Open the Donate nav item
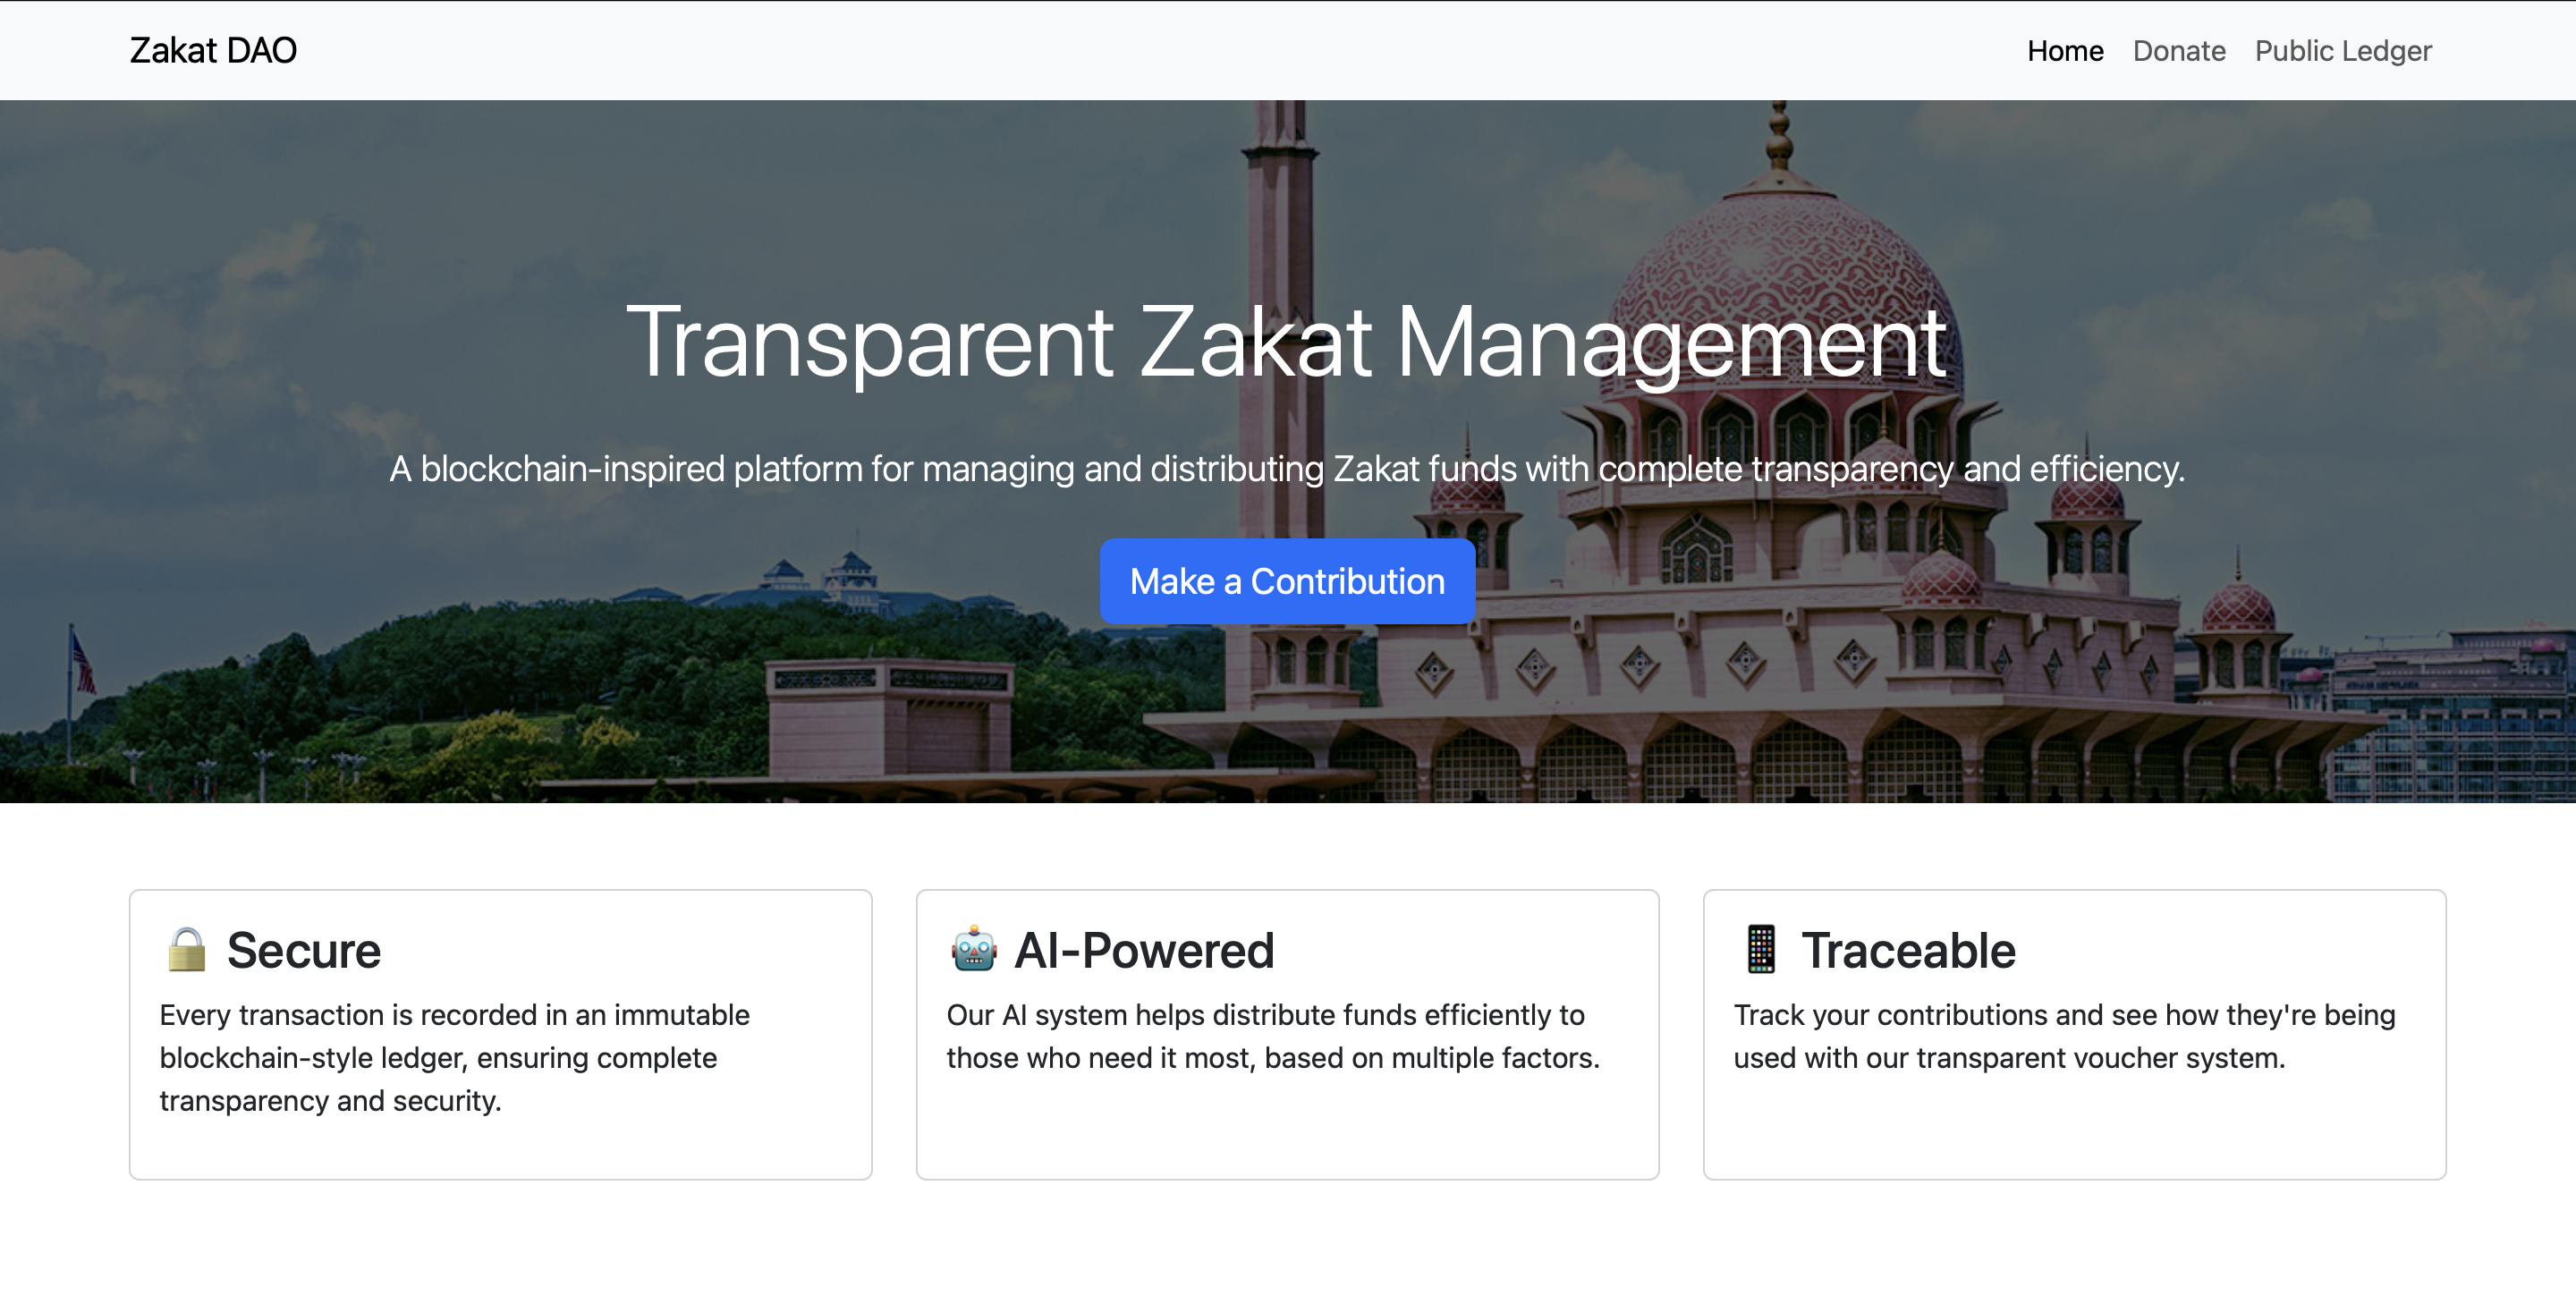The image size is (2576, 1304). click(x=2178, y=51)
